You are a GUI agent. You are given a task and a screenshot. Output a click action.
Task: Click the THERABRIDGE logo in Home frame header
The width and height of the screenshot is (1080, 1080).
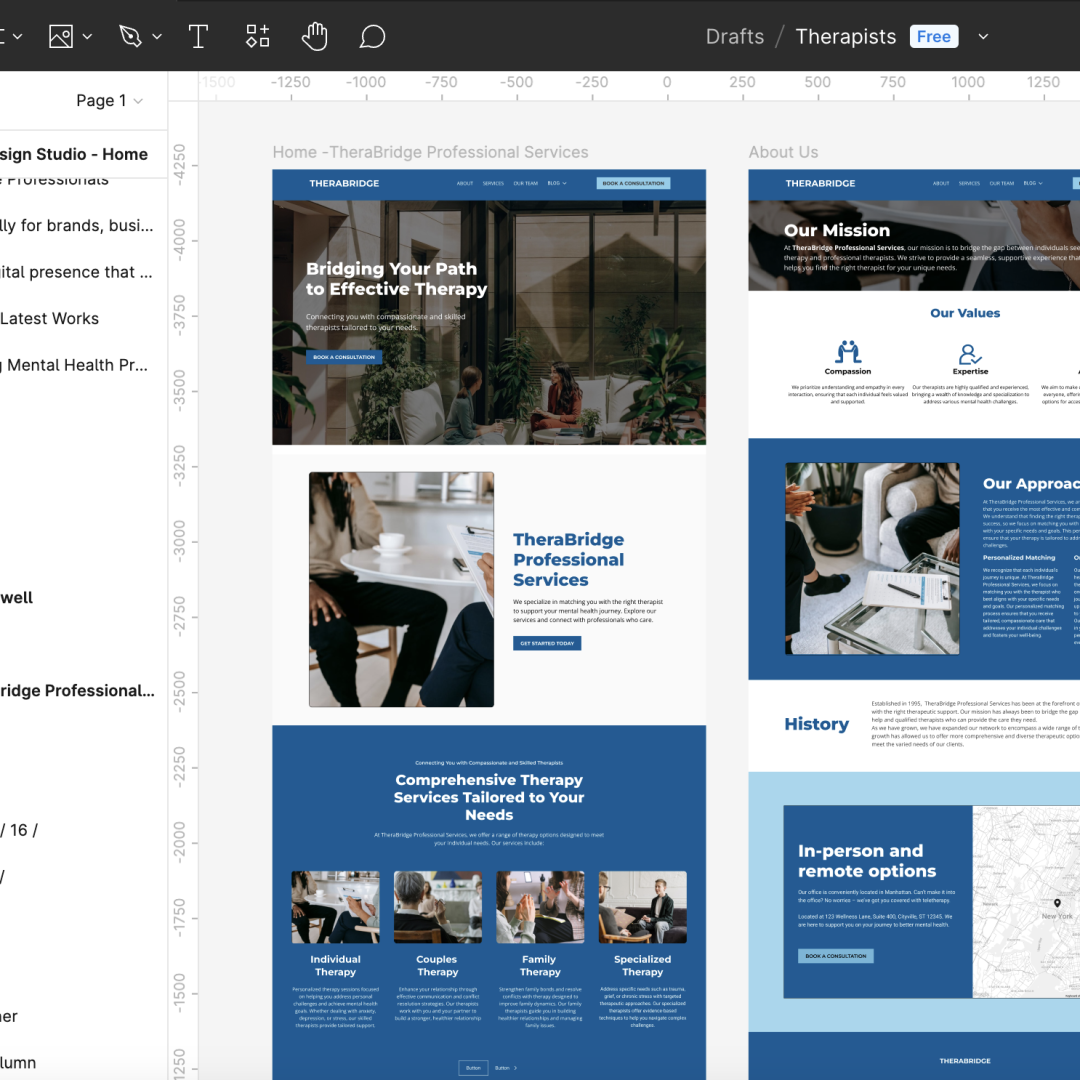click(344, 183)
